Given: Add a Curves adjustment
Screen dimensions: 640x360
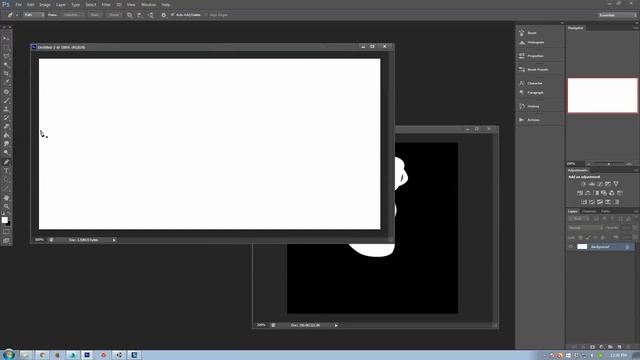Looking at the screenshot, I should [600, 184].
